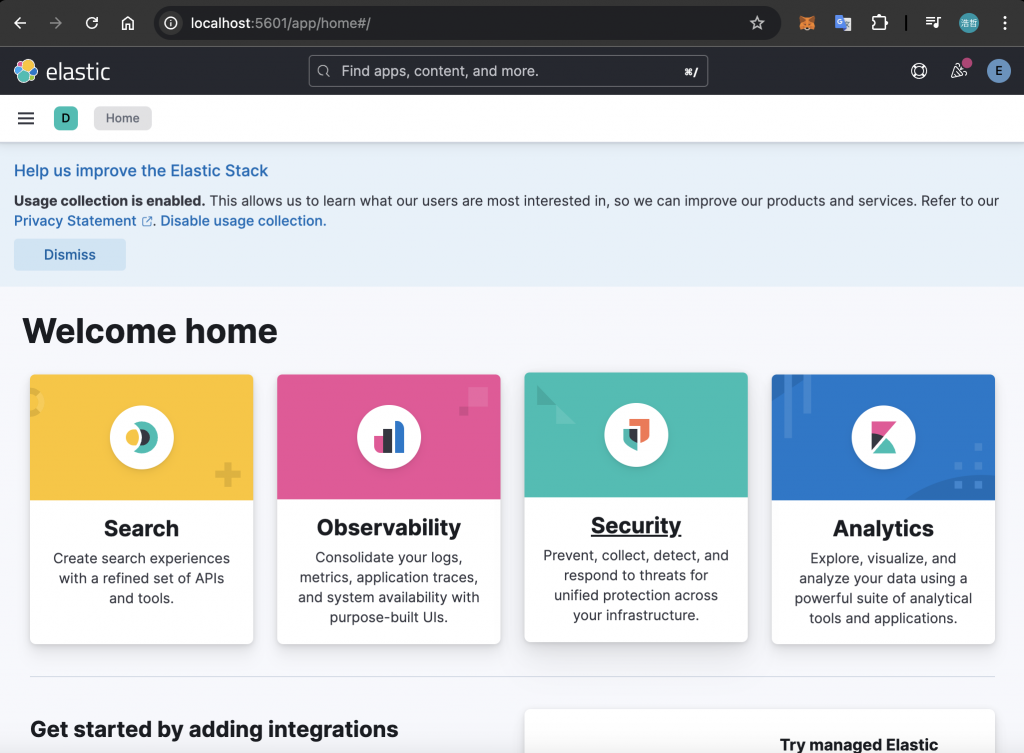Click the address bar URL
The width and height of the screenshot is (1024, 753).
tap(281, 24)
